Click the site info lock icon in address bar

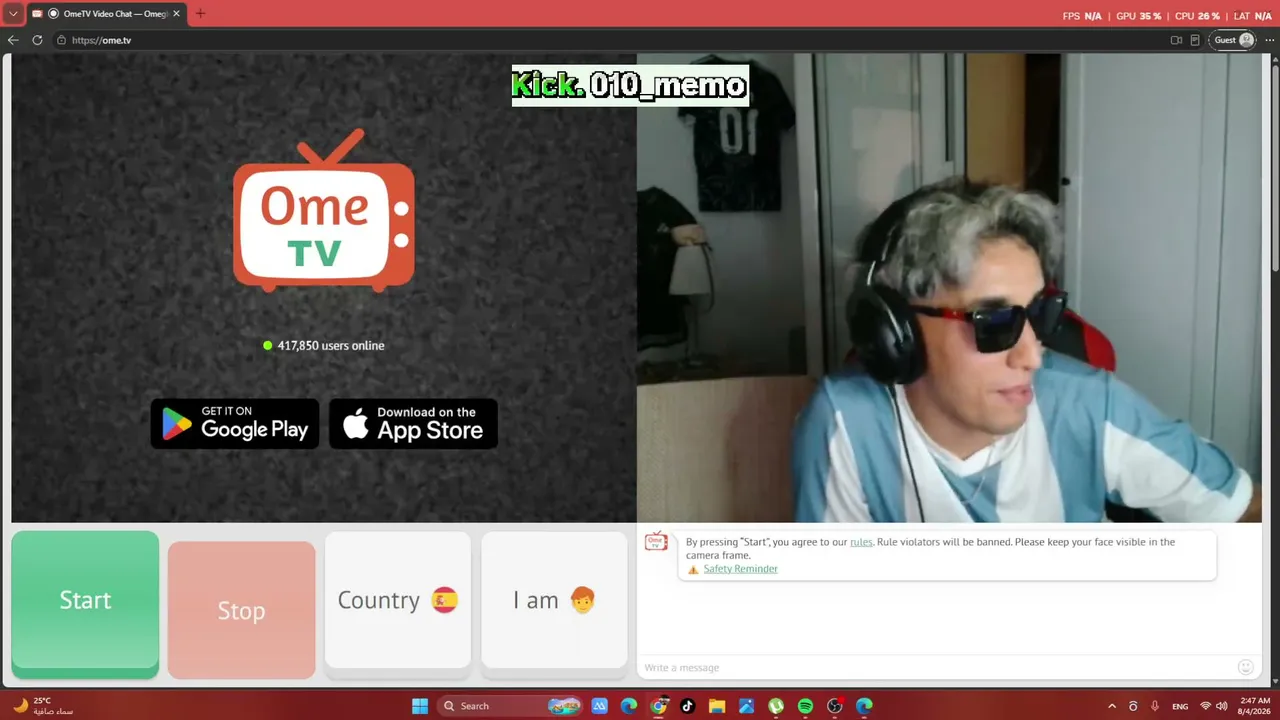(x=61, y=40)
